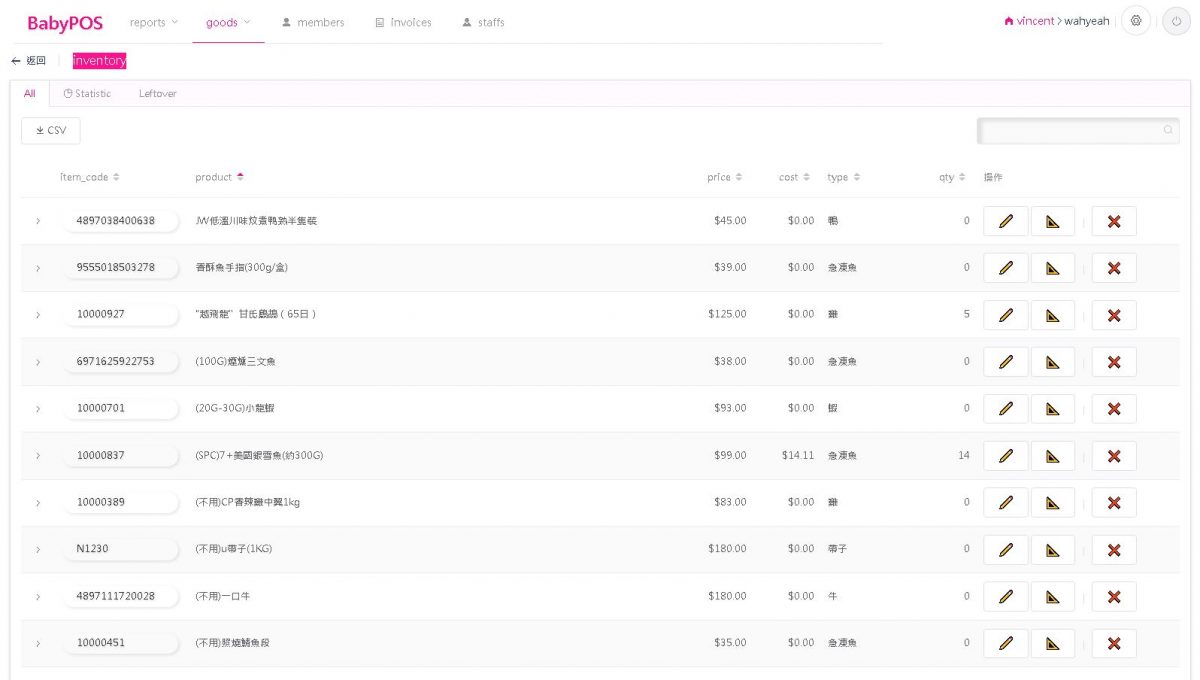Screen dimensions: 1200x680
Task: Download the inventory as CSV
Action: tap(51, 131)
